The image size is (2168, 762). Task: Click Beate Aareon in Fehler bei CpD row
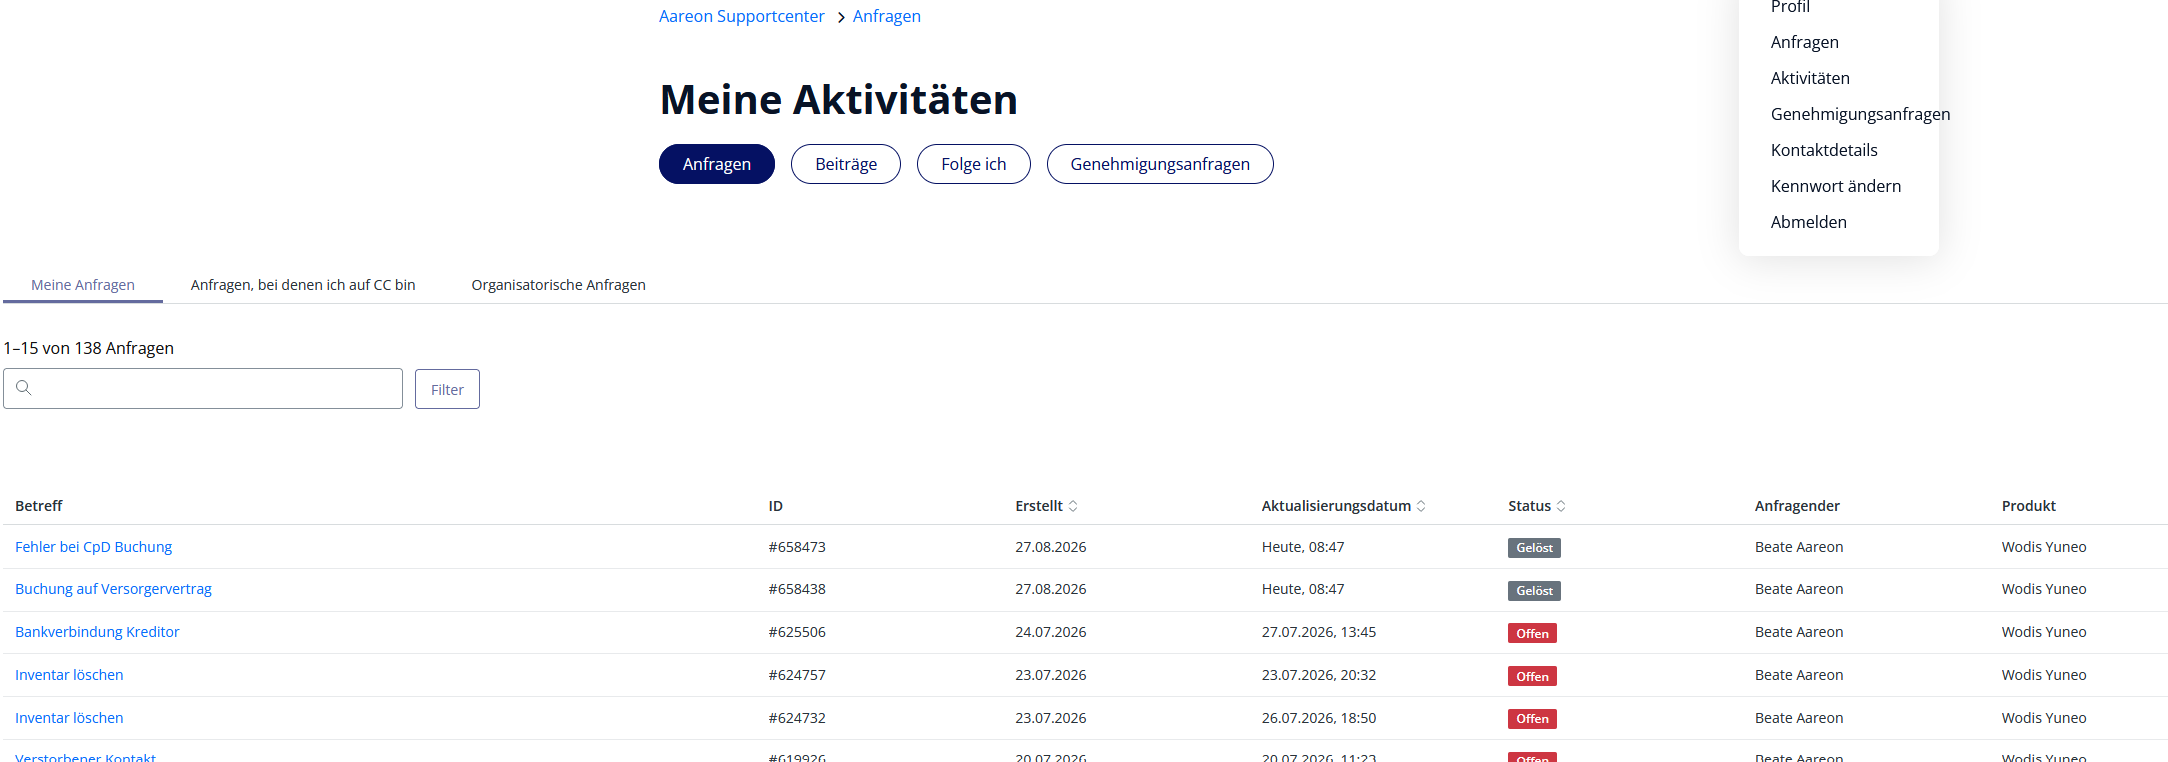point(1798,547)
